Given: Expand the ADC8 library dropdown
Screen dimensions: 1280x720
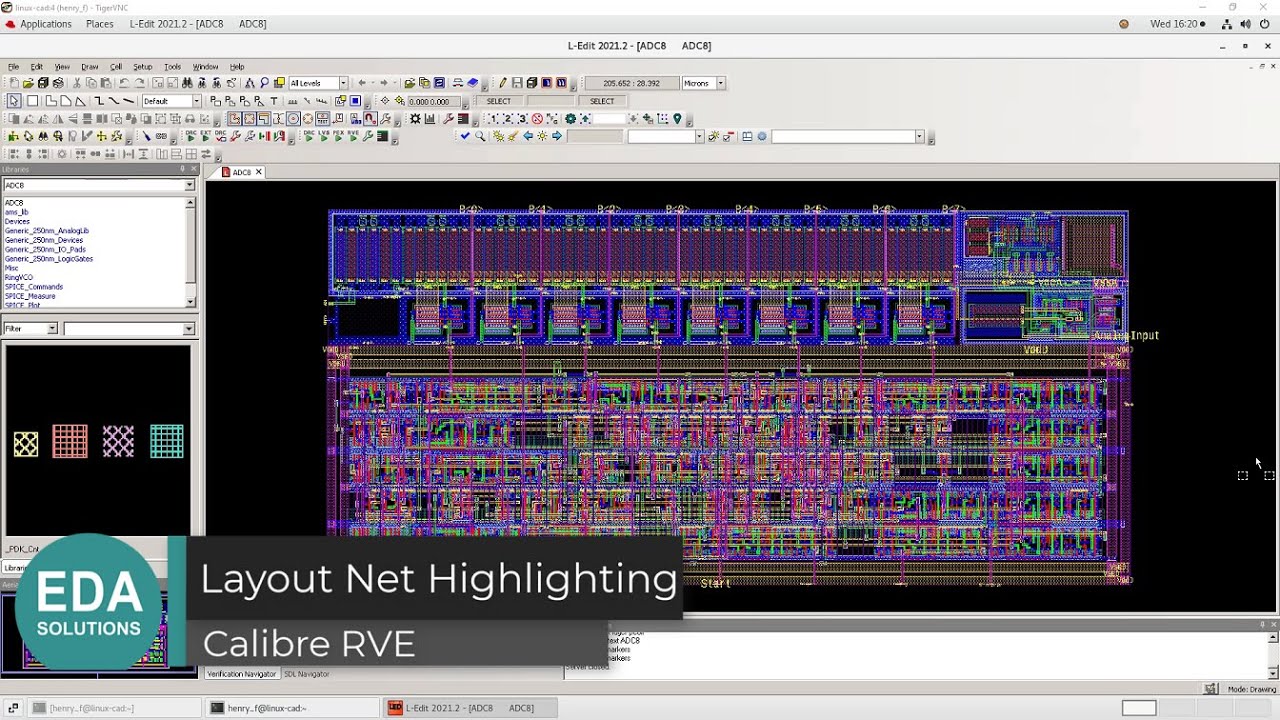Looking at the screenshot, I should point(189,185).
